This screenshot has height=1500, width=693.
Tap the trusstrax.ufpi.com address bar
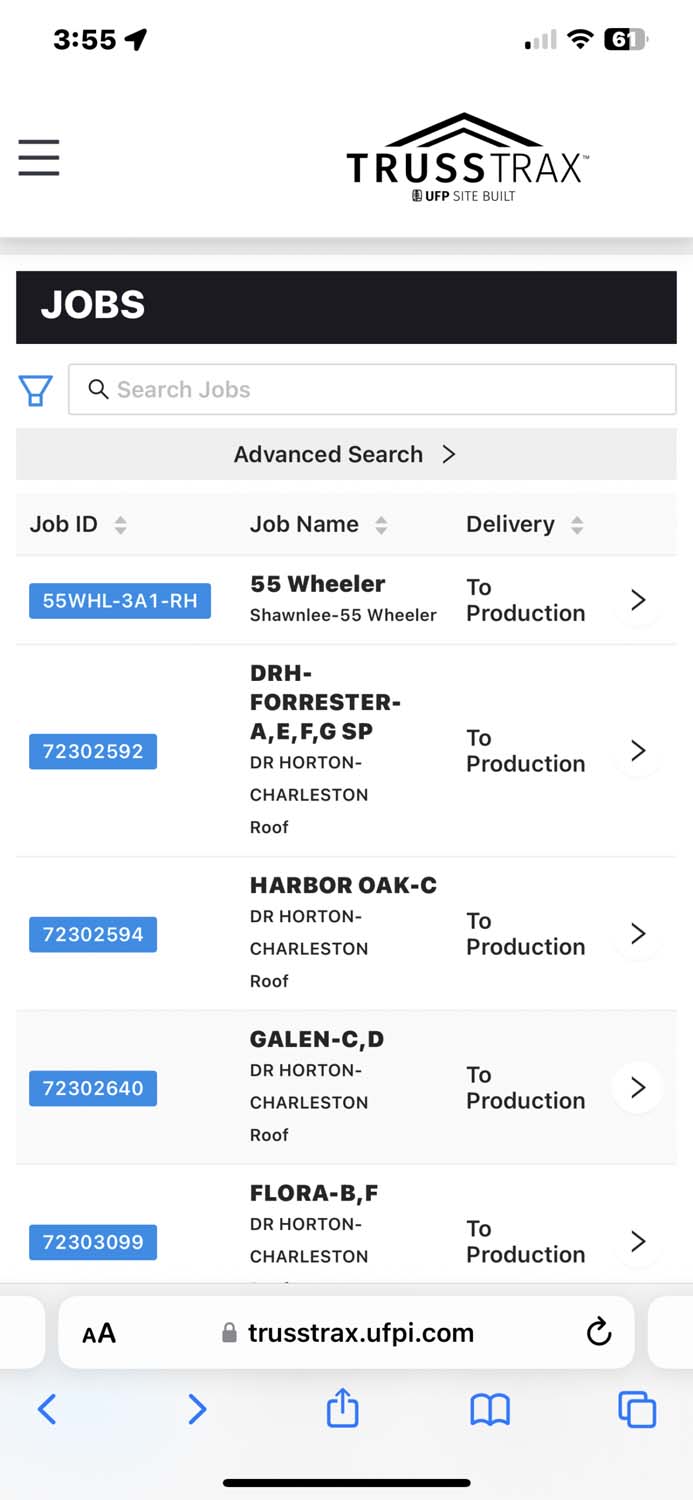point(360,1333)
